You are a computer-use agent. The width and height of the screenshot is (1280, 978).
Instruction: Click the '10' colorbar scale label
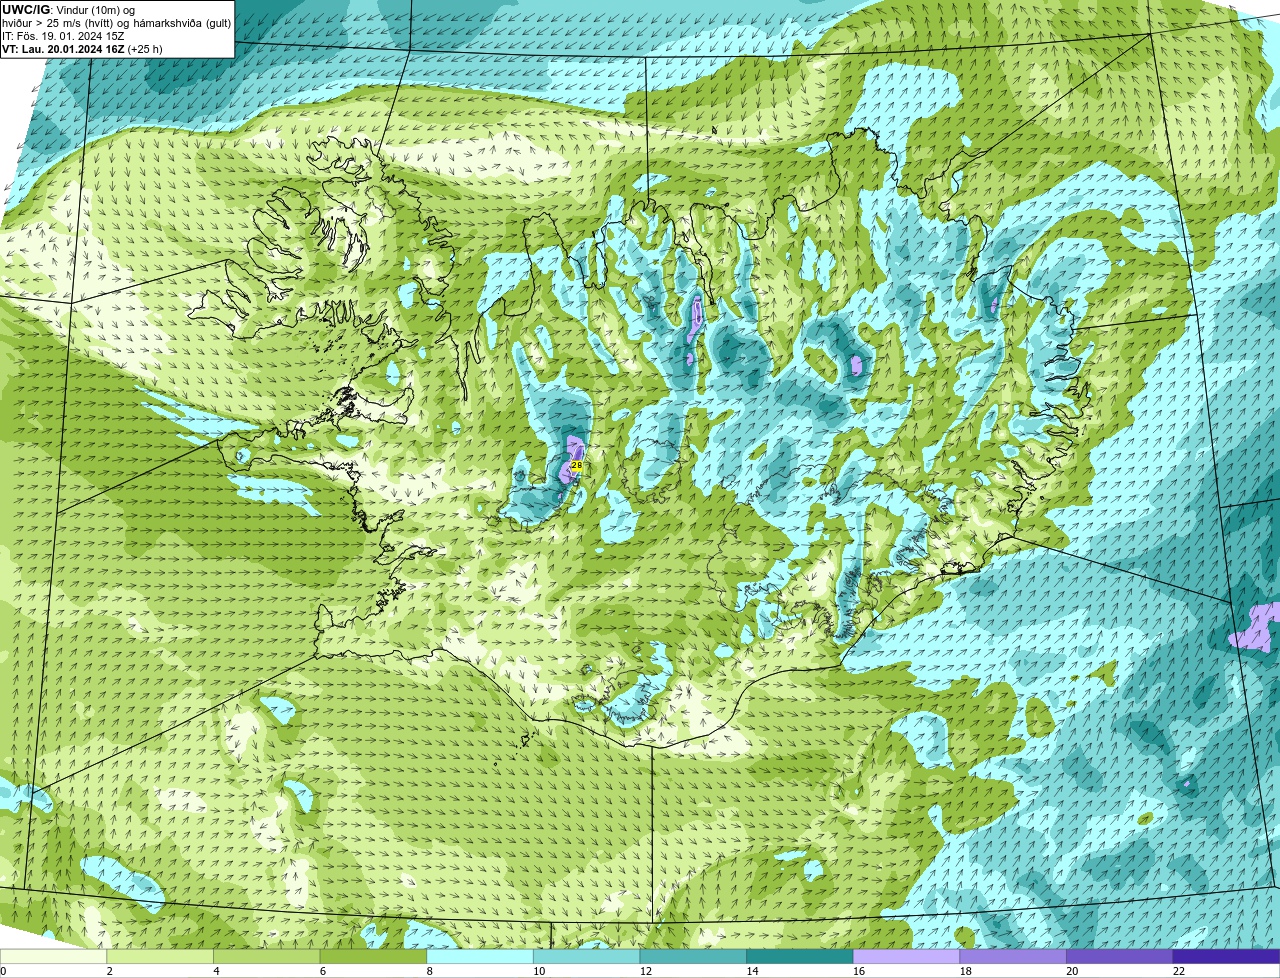539,971
